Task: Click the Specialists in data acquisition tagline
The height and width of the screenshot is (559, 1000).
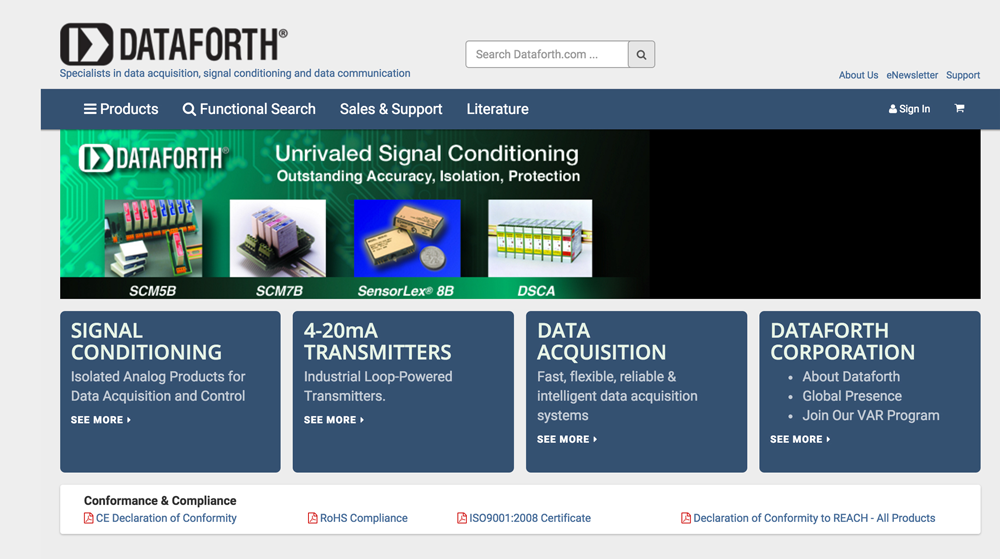Action: click(x=235, y=73)
